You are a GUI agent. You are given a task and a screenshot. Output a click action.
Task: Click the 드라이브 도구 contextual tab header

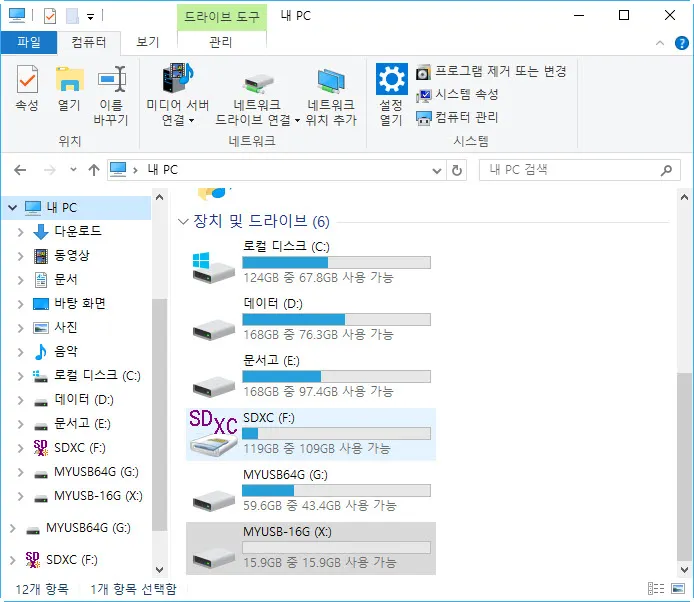tap(221, 17)
